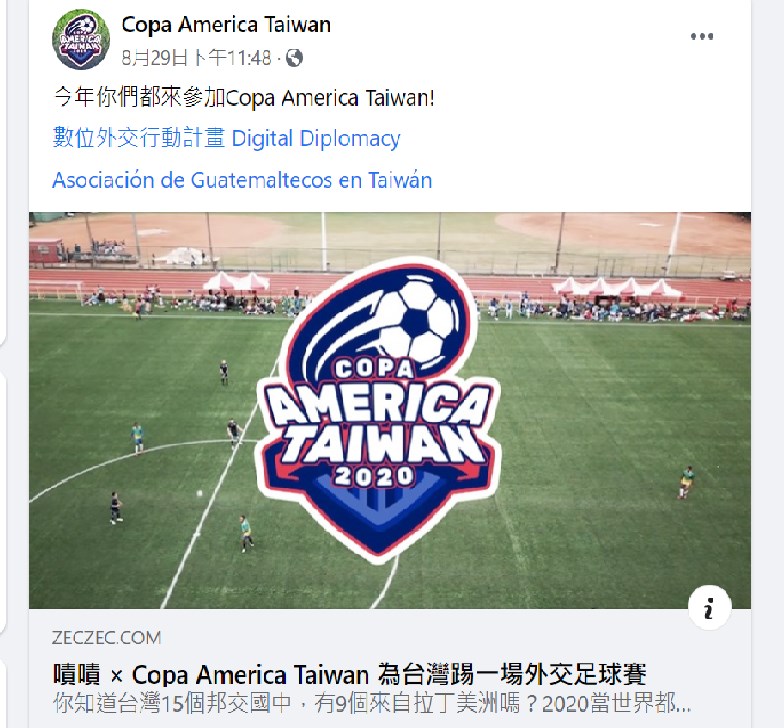Click the ZECZEC.COM source label
This screenshot has height=728, width=784.
click(106, 638)
